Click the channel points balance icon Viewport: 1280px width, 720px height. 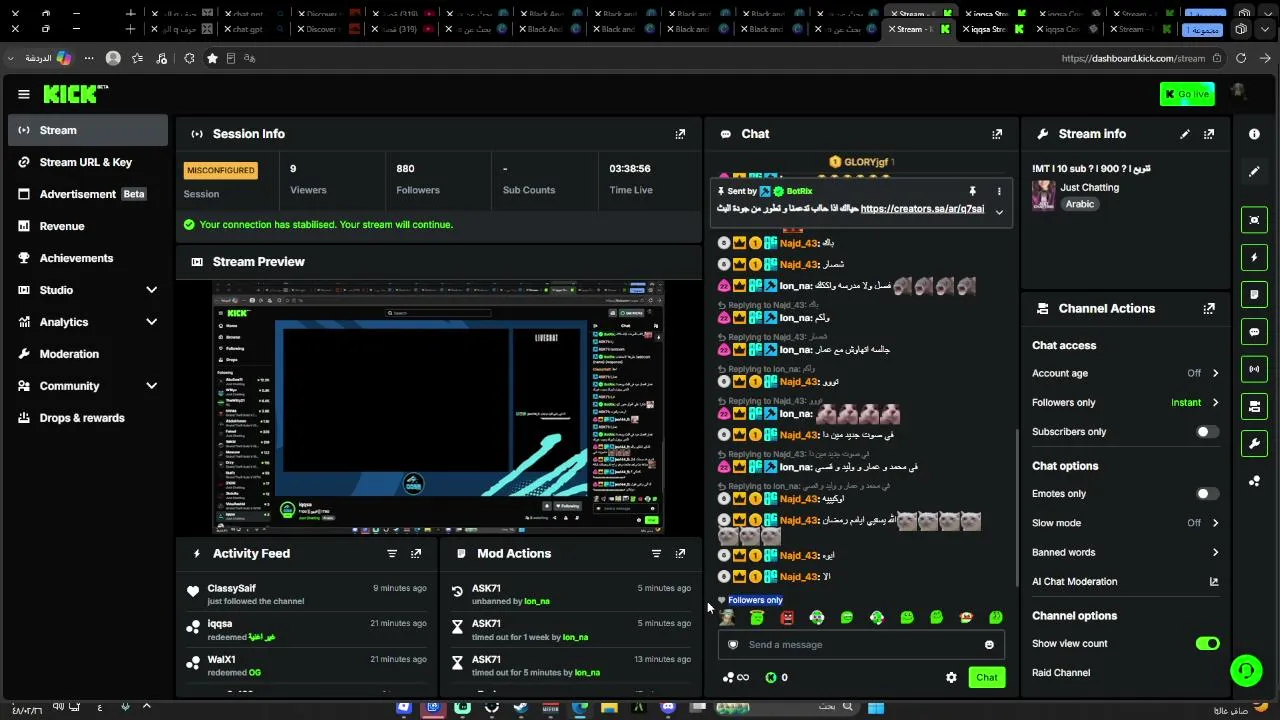pyautogui.click(x=735, y=678)
